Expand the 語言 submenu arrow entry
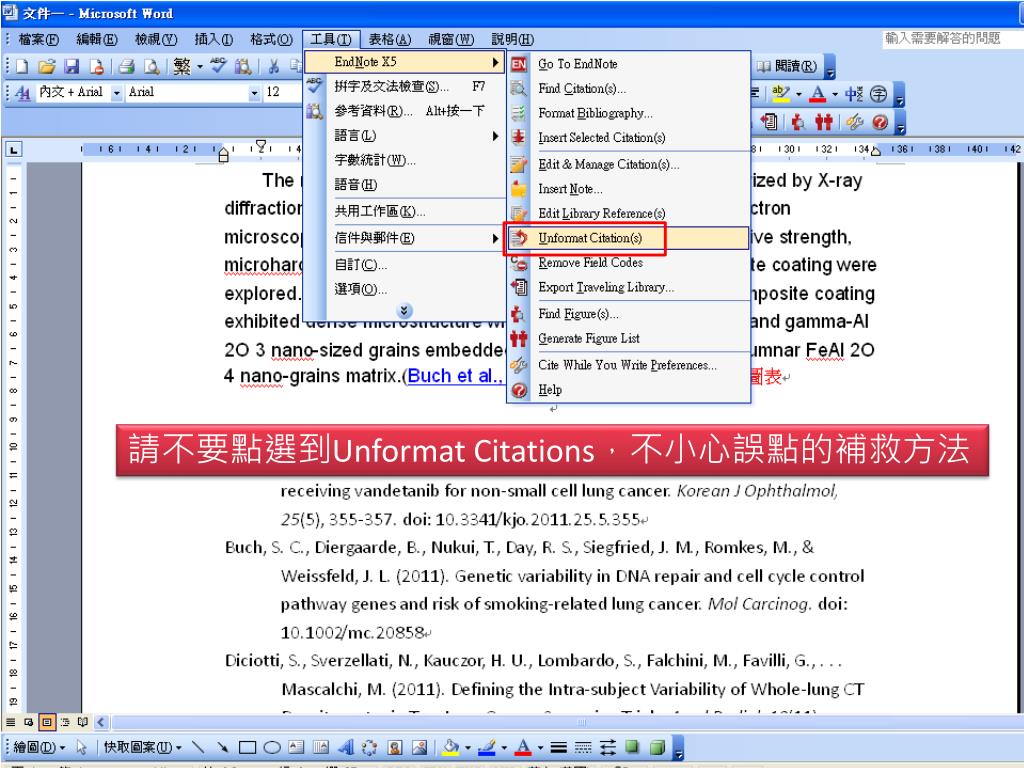Screen dimensions: 1024x768 [404, 136]
